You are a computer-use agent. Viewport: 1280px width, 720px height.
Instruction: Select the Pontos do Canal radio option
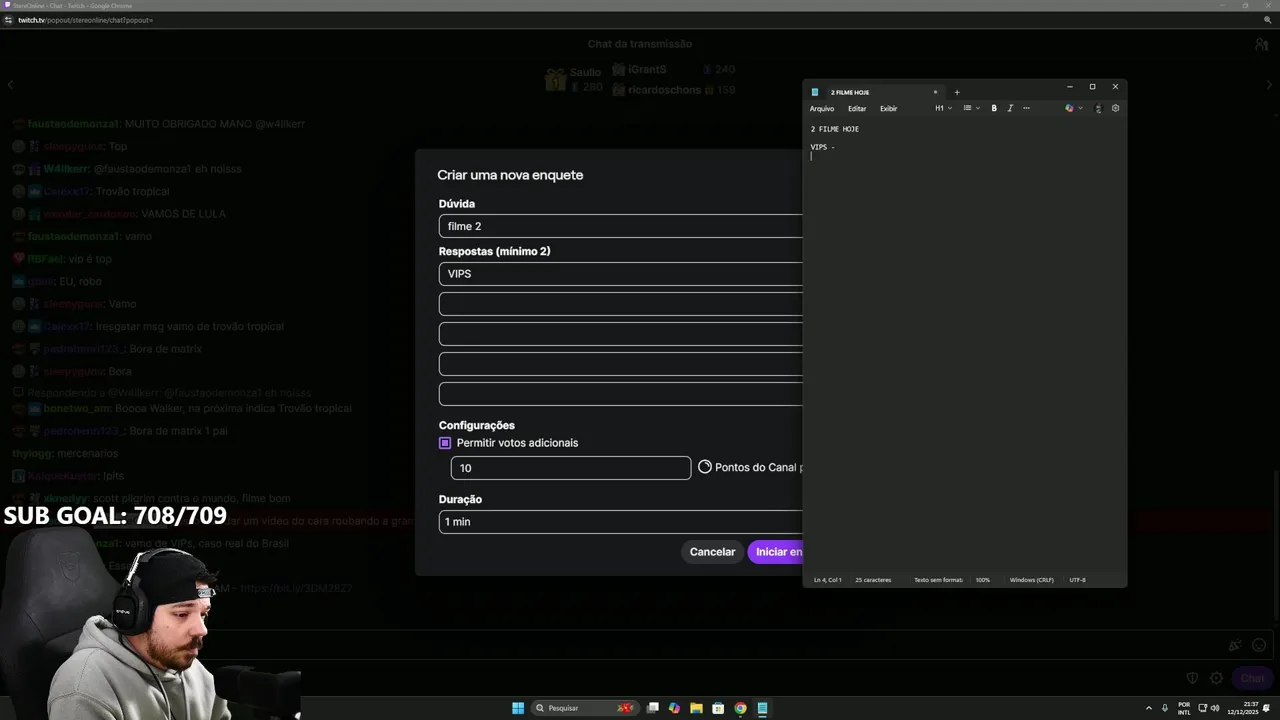pyautogui.click(x=705, y=467)
